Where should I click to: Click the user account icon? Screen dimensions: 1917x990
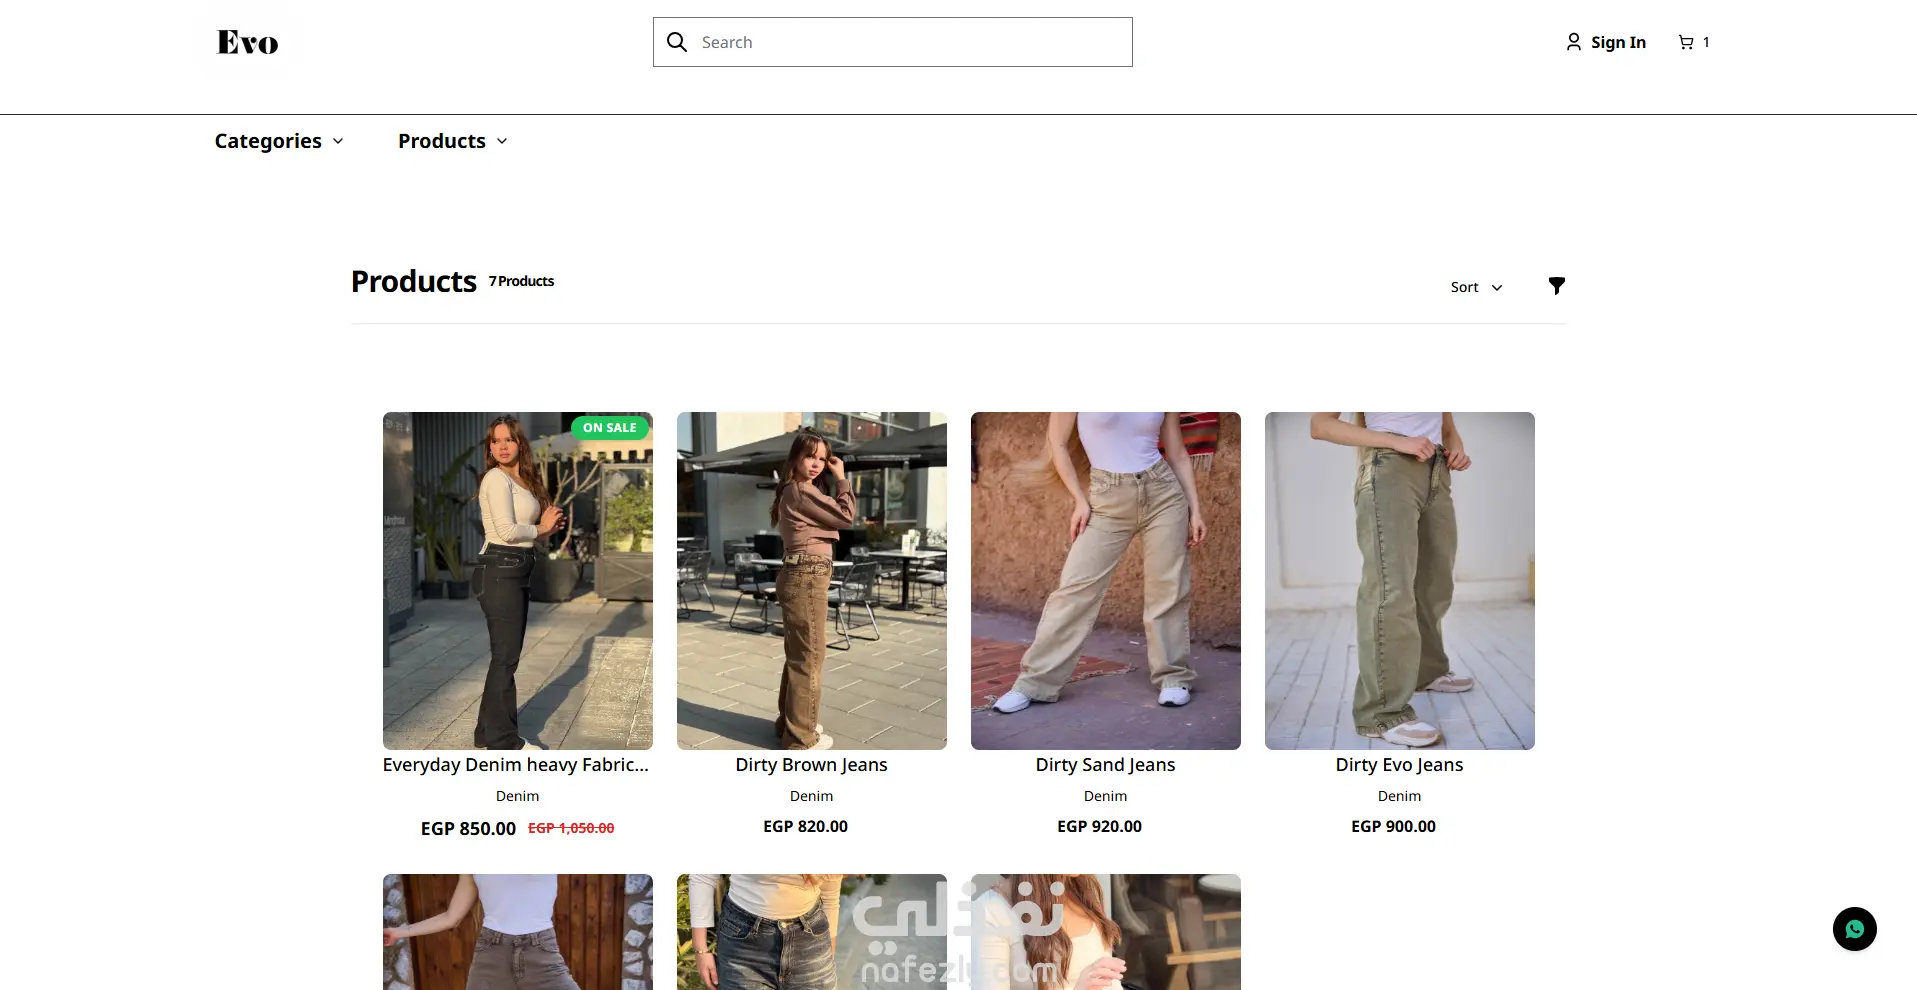1573,42
